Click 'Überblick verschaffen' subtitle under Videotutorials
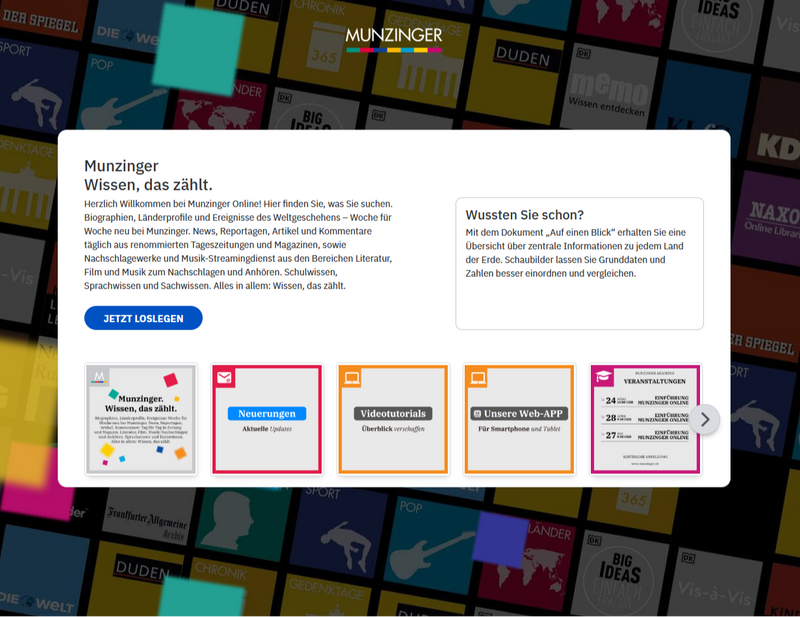Screen dimensions: 800x617 click(x=393, y=429)
